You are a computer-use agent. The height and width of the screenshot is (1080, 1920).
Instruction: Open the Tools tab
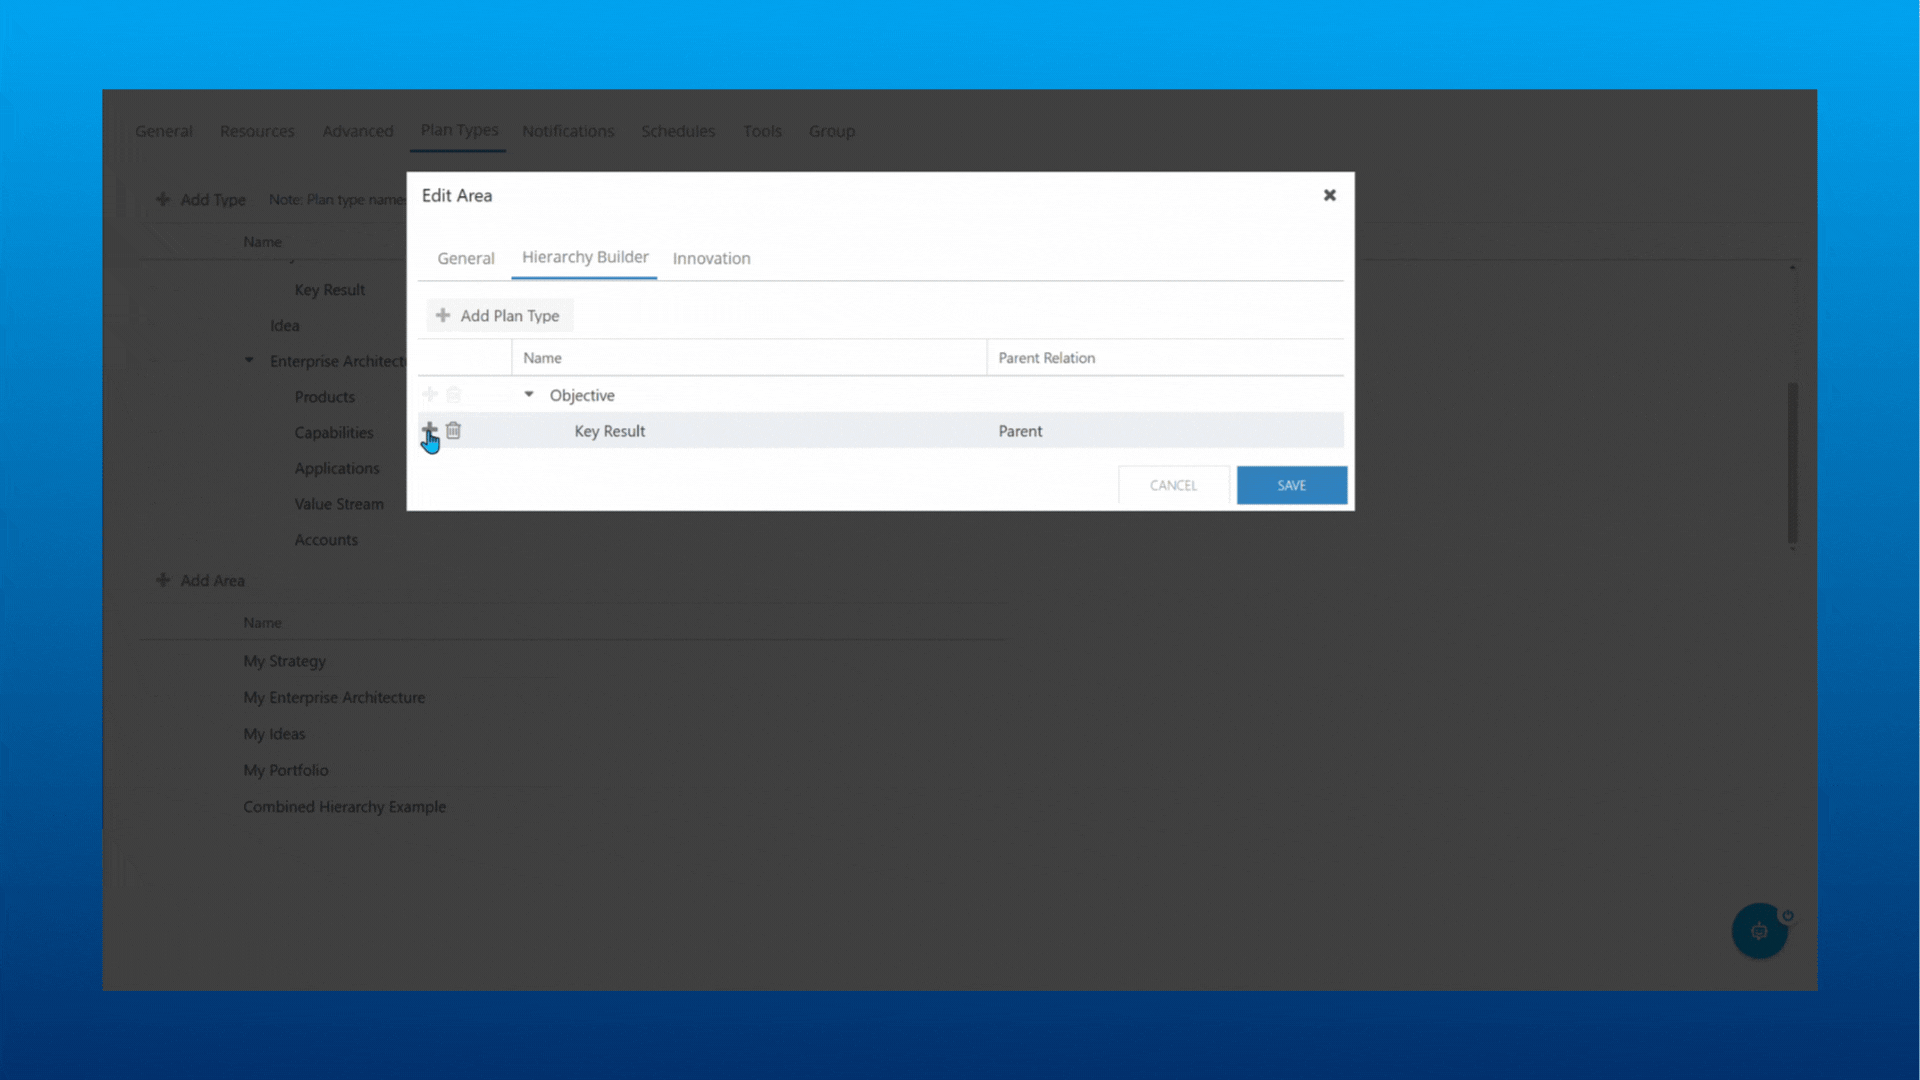point(762,131)
